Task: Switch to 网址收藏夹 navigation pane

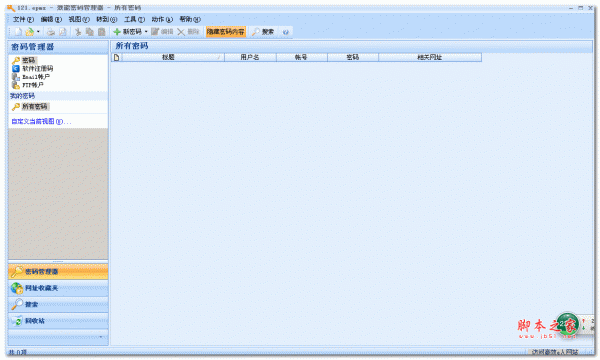Action: point(58,288)
